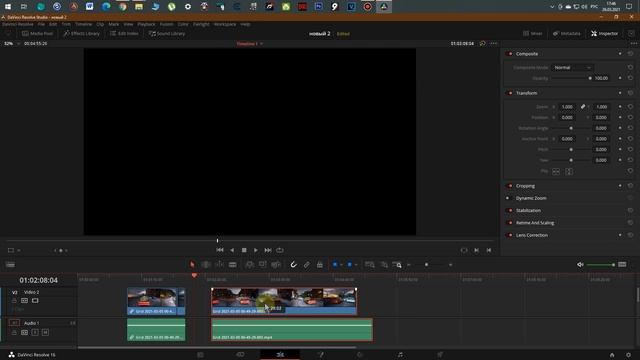
Task: Click the Detail Zoom icon
Action: click(x=384, y=265)
